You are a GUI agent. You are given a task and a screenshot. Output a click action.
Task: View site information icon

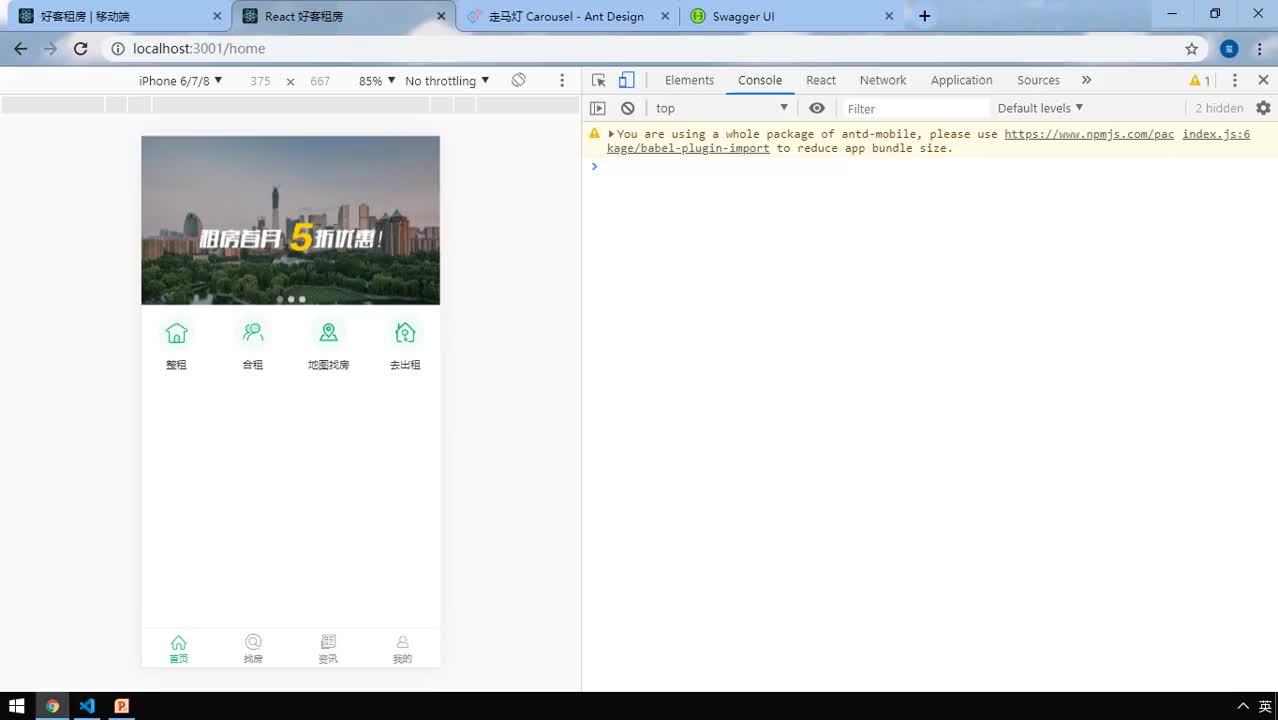pyautogui.click(x=117, y=49)
